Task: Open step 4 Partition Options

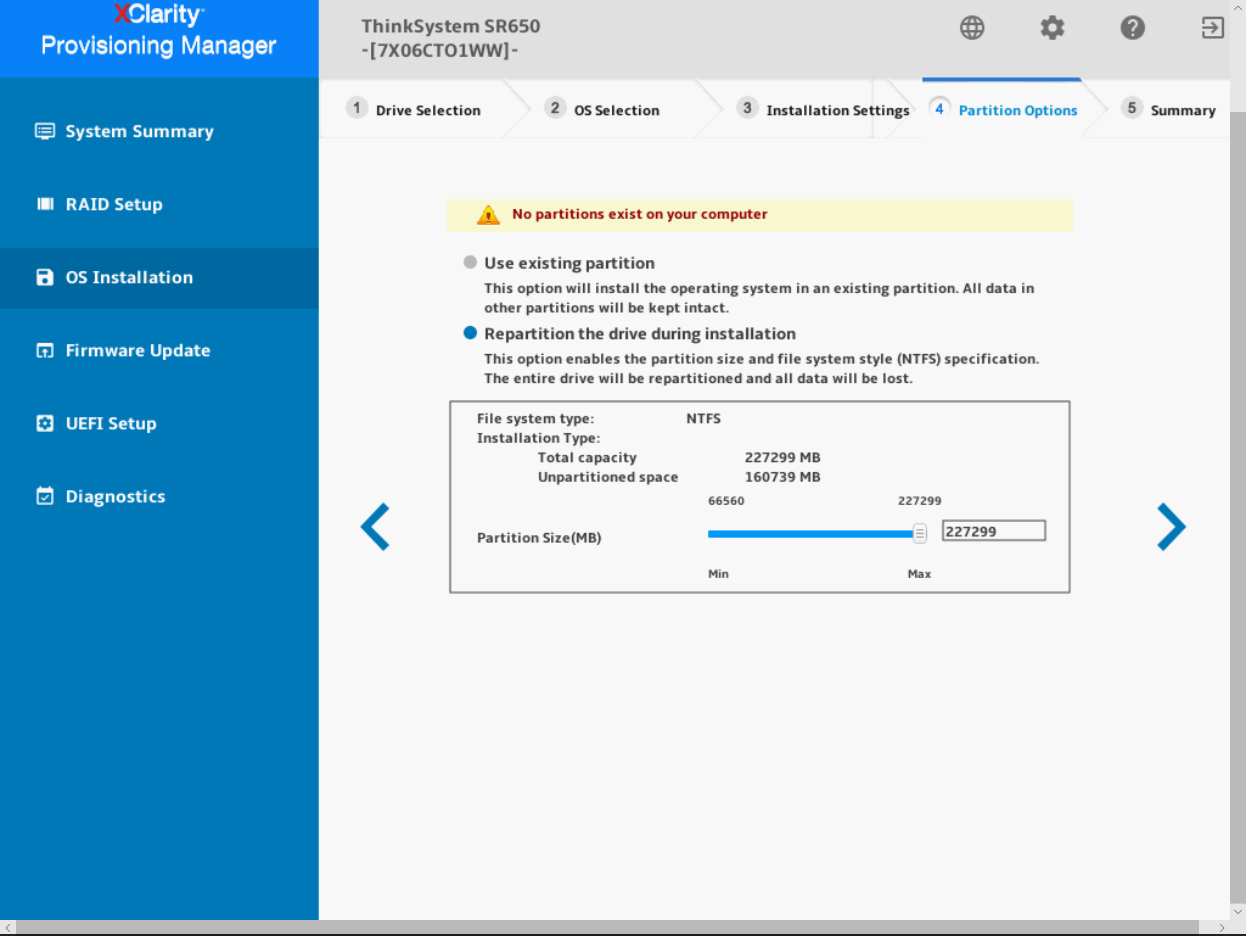Action: (x=1004, y=109)
